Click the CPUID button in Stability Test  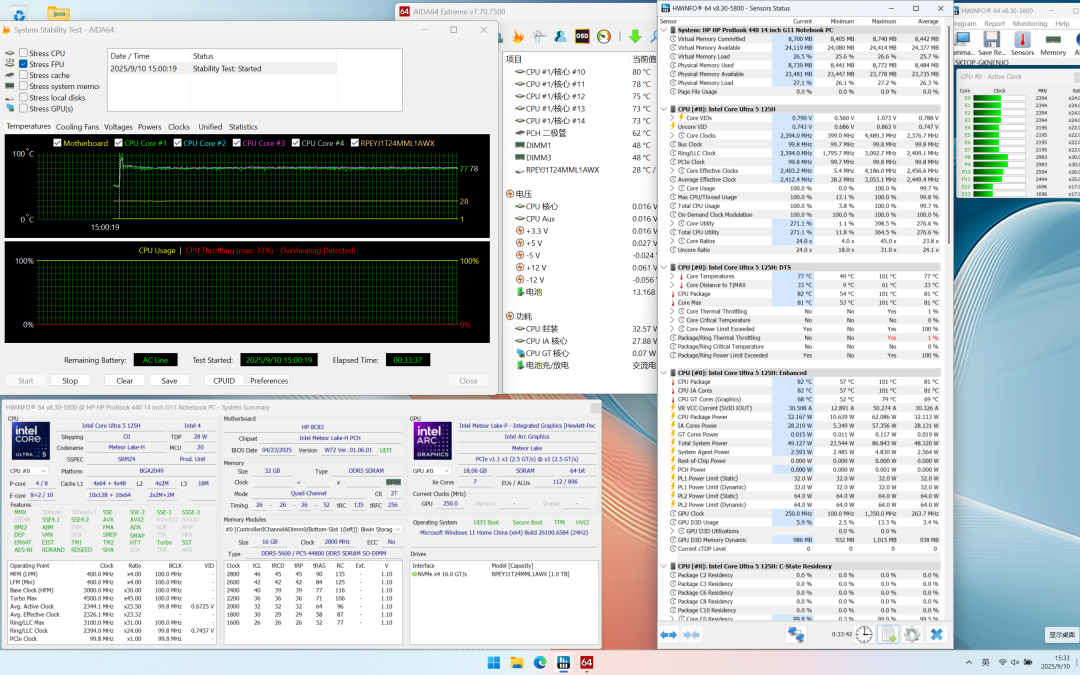224,381
